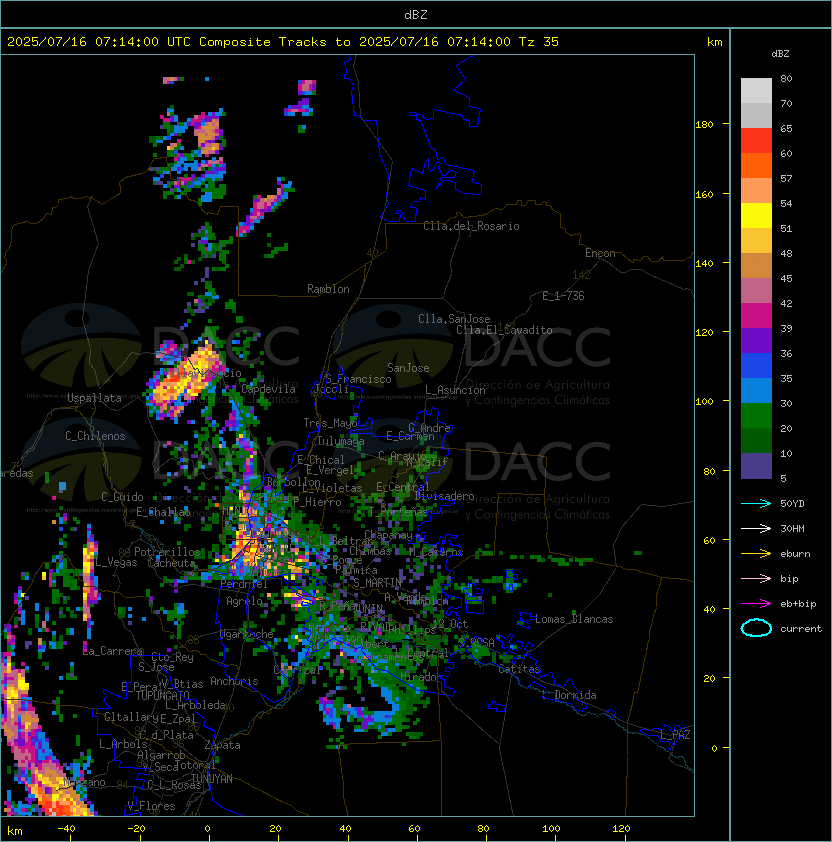
Task: Click the Clla.SanJose map label
Action: point(454,319)
